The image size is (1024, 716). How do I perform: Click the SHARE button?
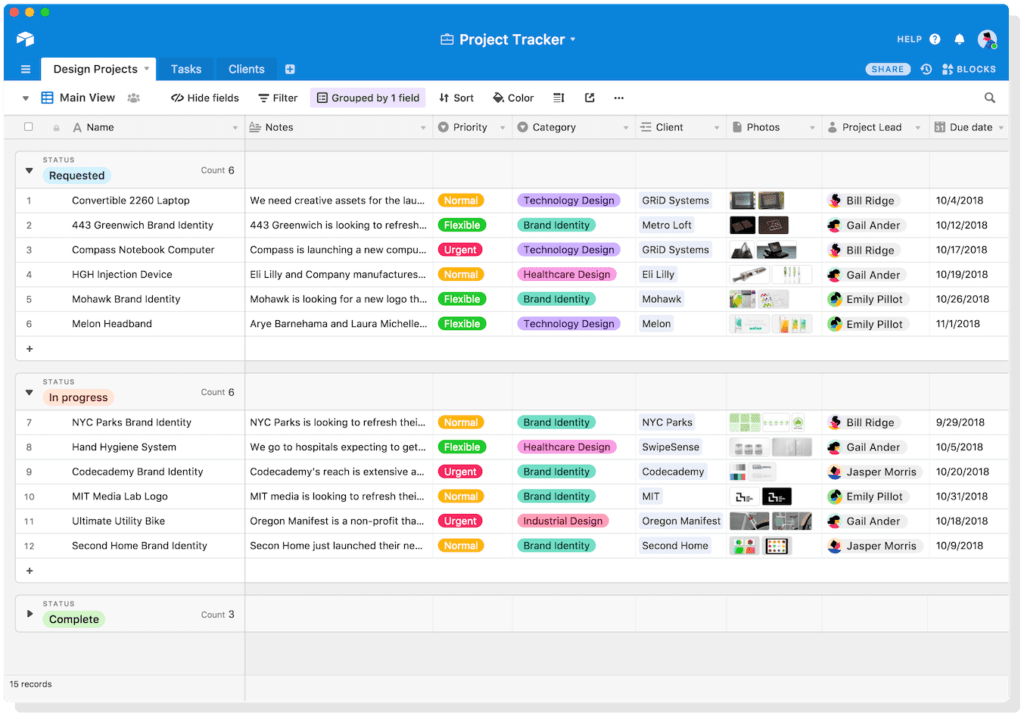(x=887, y=69)
